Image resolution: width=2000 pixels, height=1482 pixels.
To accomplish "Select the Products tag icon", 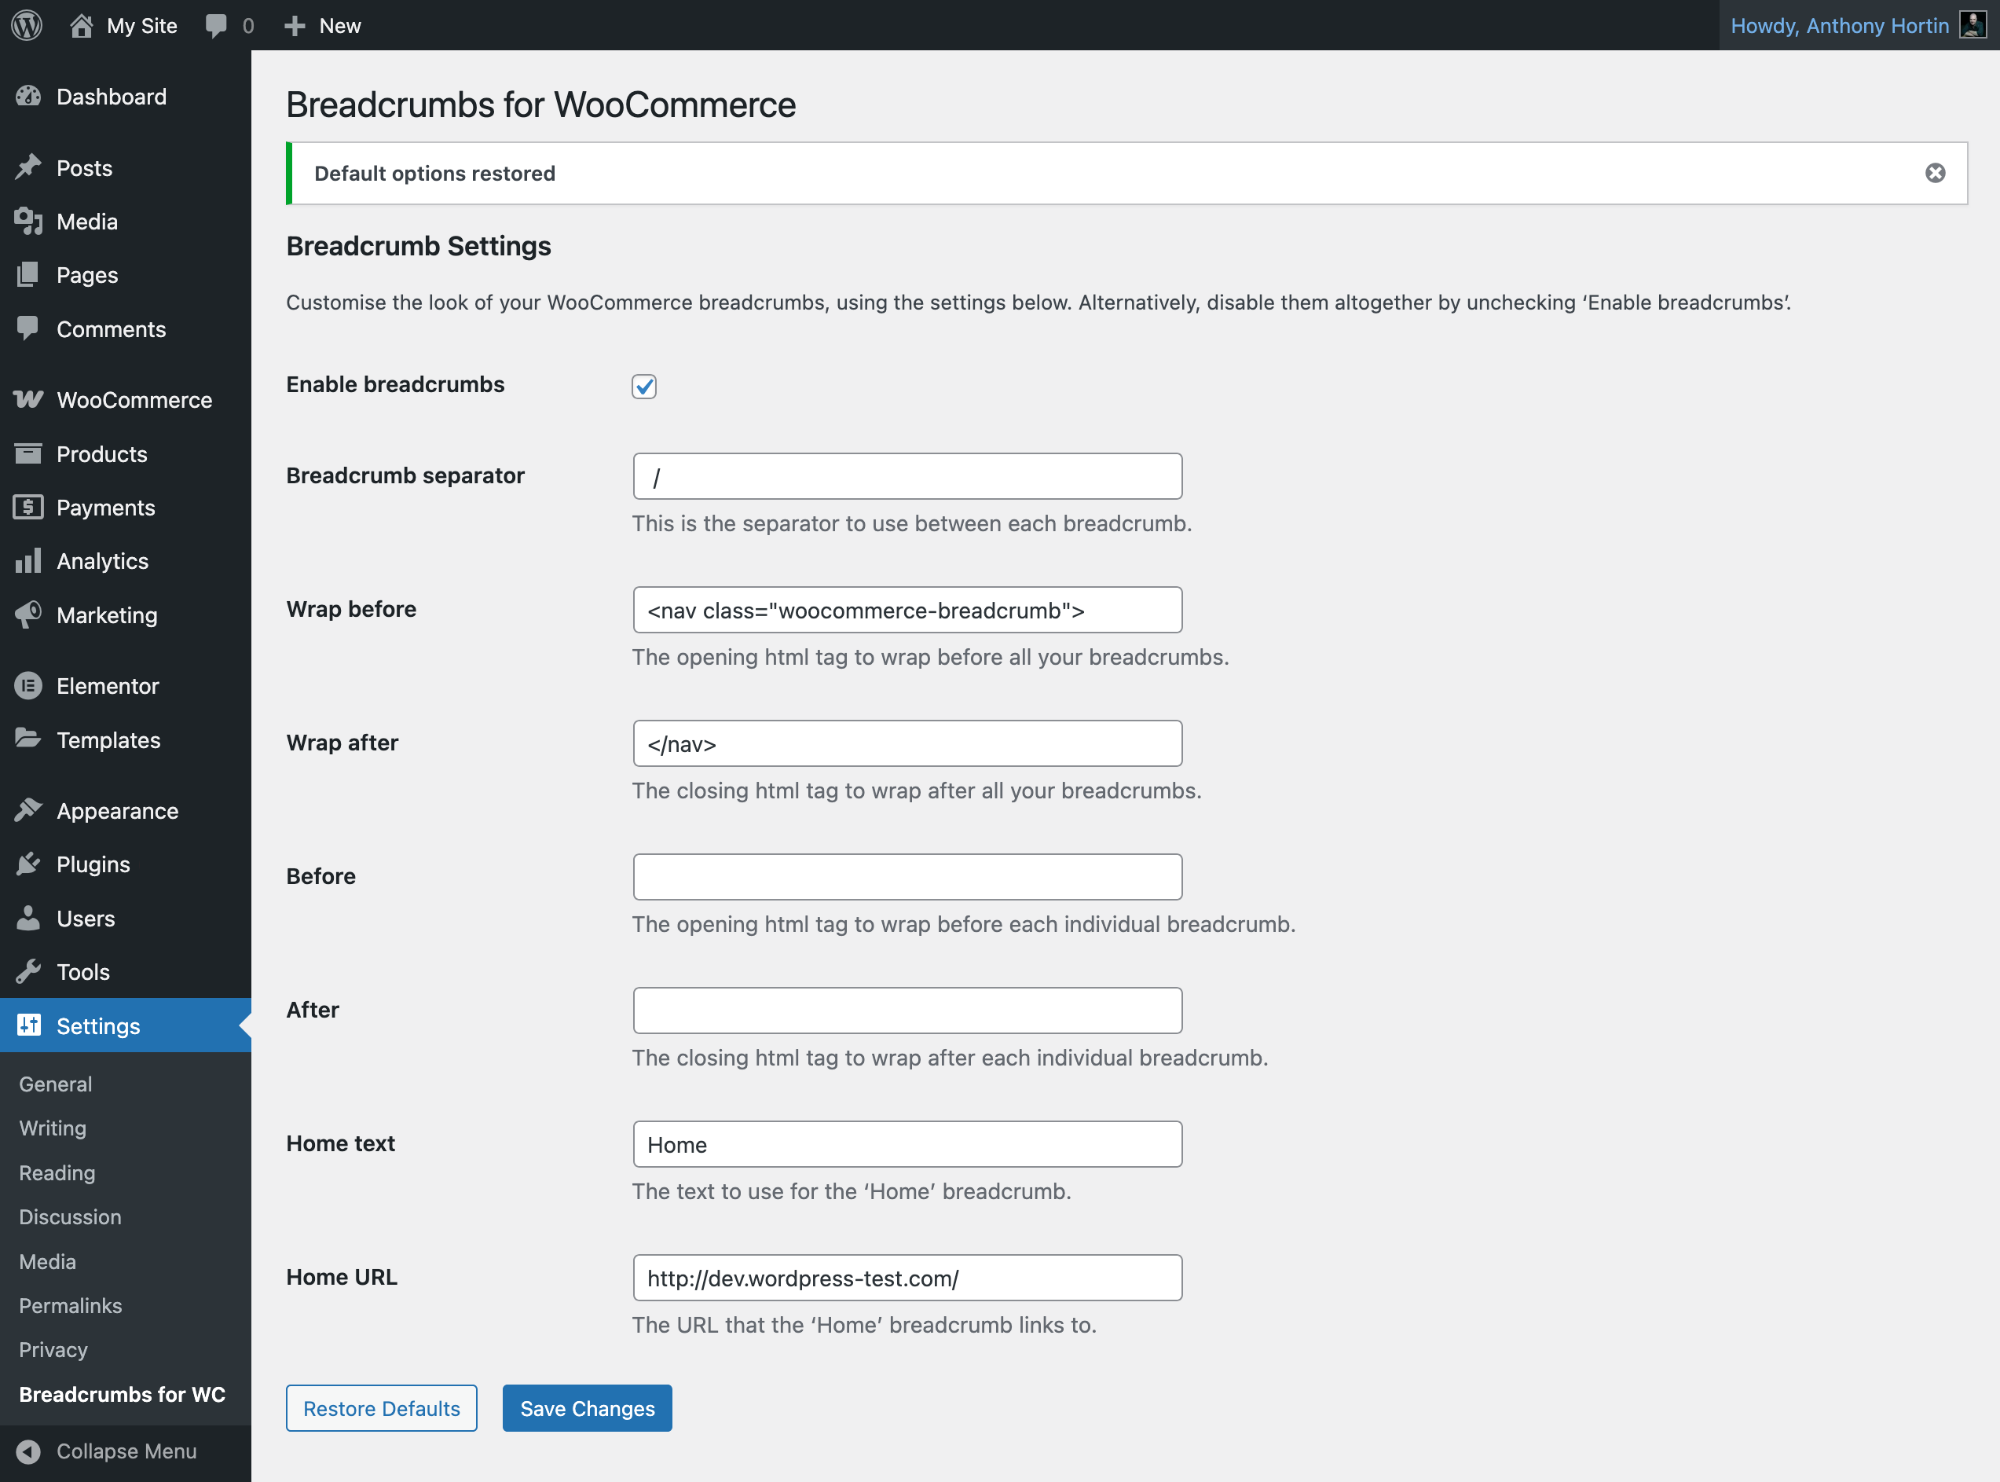I will pyautogui.click(x=29, y=453).
